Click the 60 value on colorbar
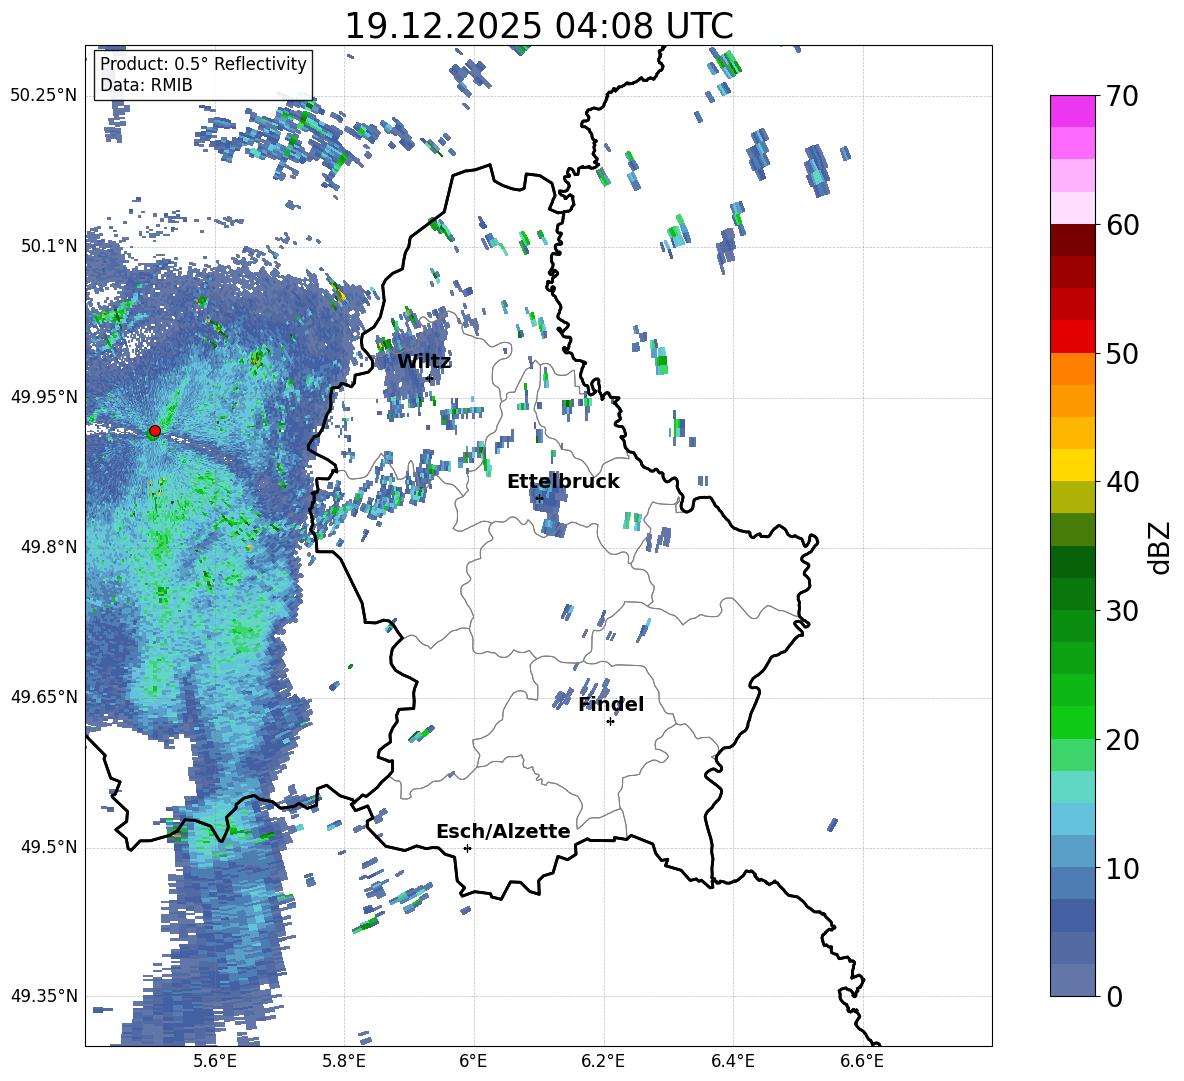This screenshot has height=1081, width=1184. [x=1122, y=225]
